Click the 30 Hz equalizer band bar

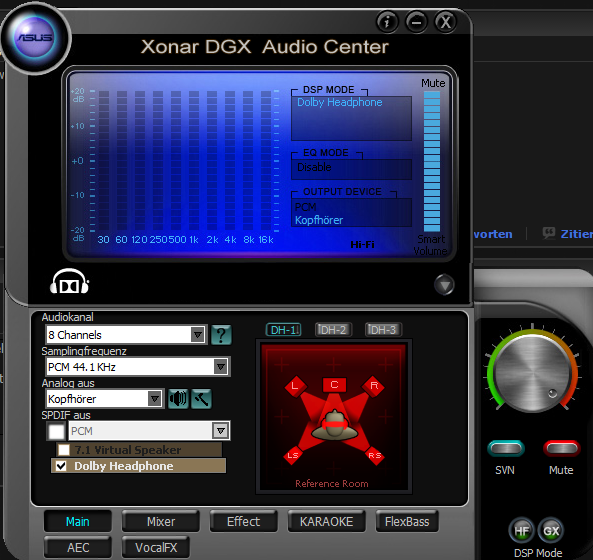(x=104, y=160)
